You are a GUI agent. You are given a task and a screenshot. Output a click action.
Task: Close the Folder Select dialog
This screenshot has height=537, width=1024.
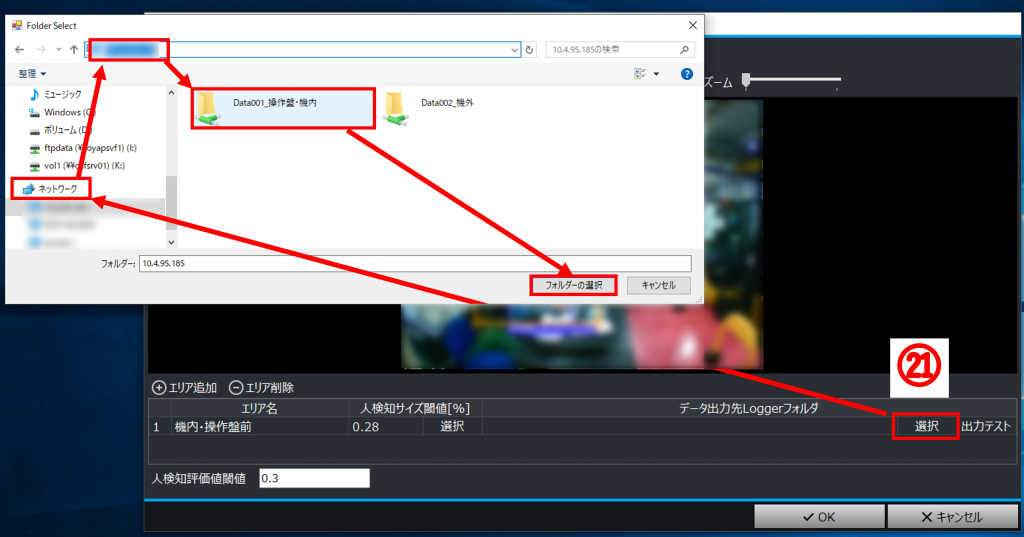pyautogui.click(x=692, y=25)
